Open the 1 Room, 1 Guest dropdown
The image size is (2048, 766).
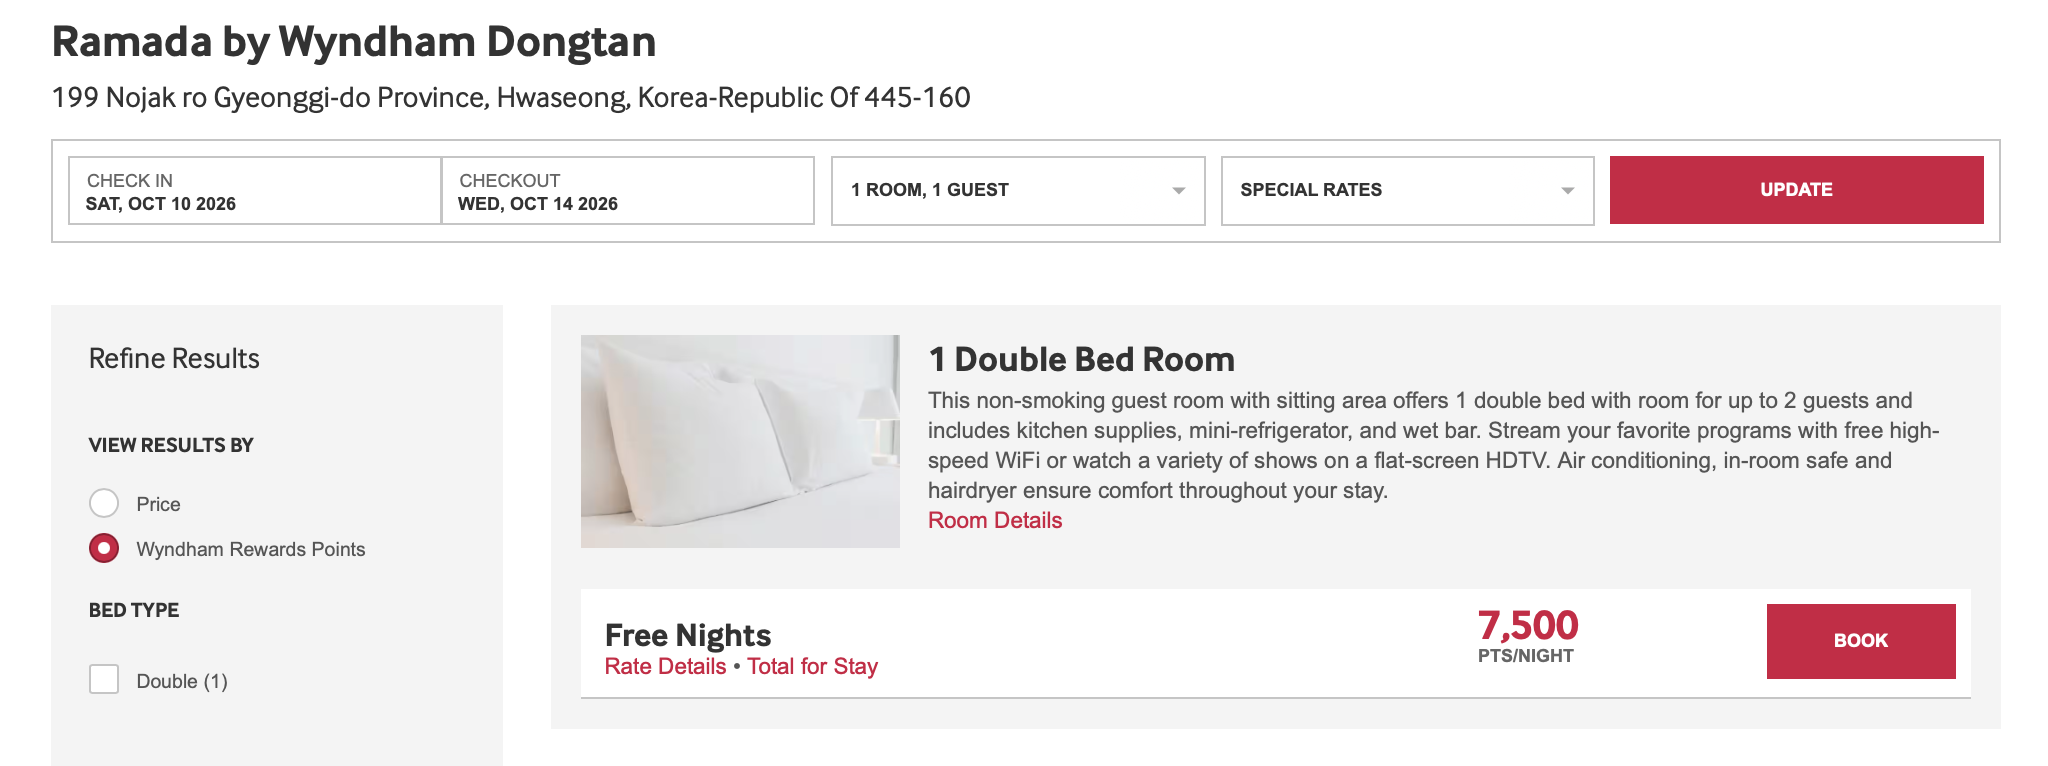[x=1017, y=191]
